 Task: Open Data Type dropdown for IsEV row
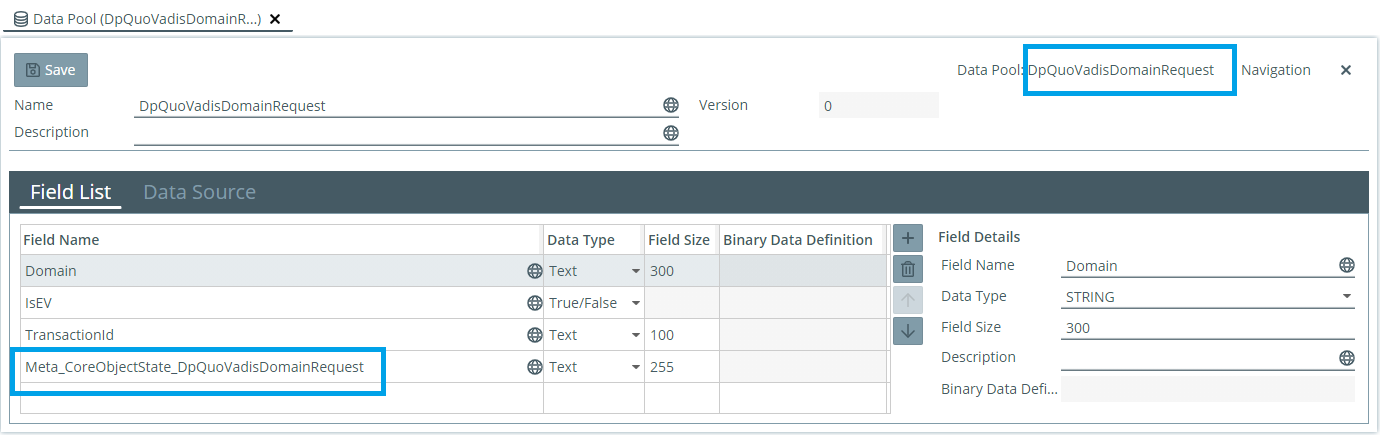click(x=635, y=303)
